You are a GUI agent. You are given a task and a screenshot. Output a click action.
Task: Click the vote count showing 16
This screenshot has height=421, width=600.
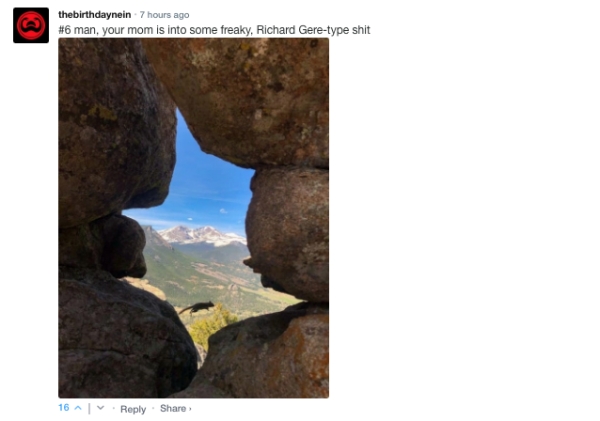[64, 408]
